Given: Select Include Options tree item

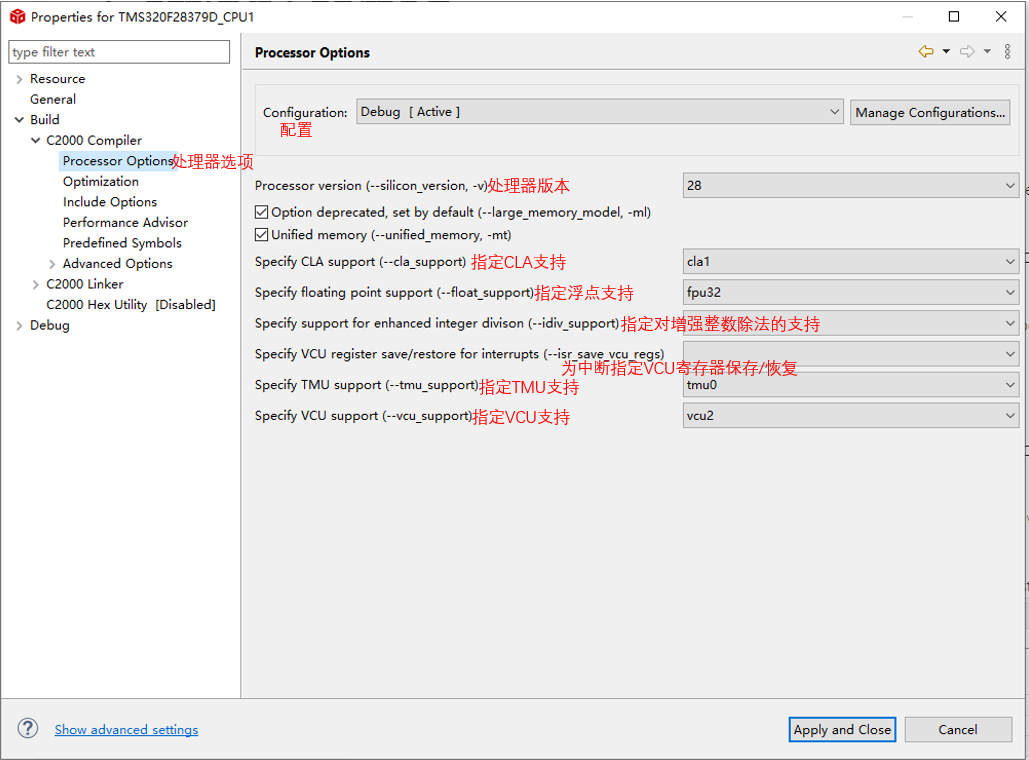Looking at the screenshot, I should click(x=110, y=201).
